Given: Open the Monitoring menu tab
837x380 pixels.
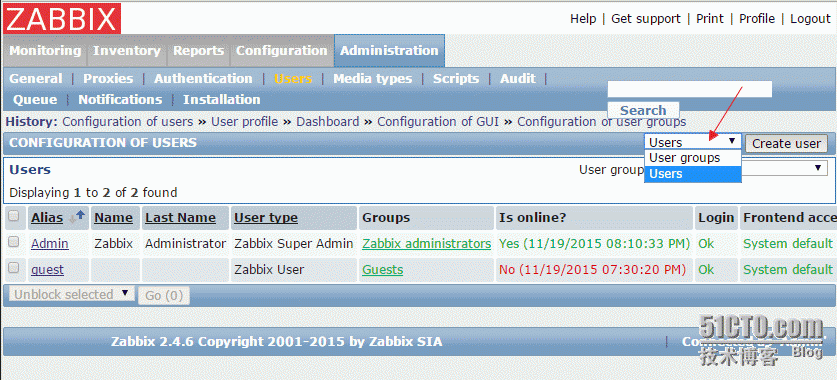Looking at the screenshot, I should click(45, 51).
